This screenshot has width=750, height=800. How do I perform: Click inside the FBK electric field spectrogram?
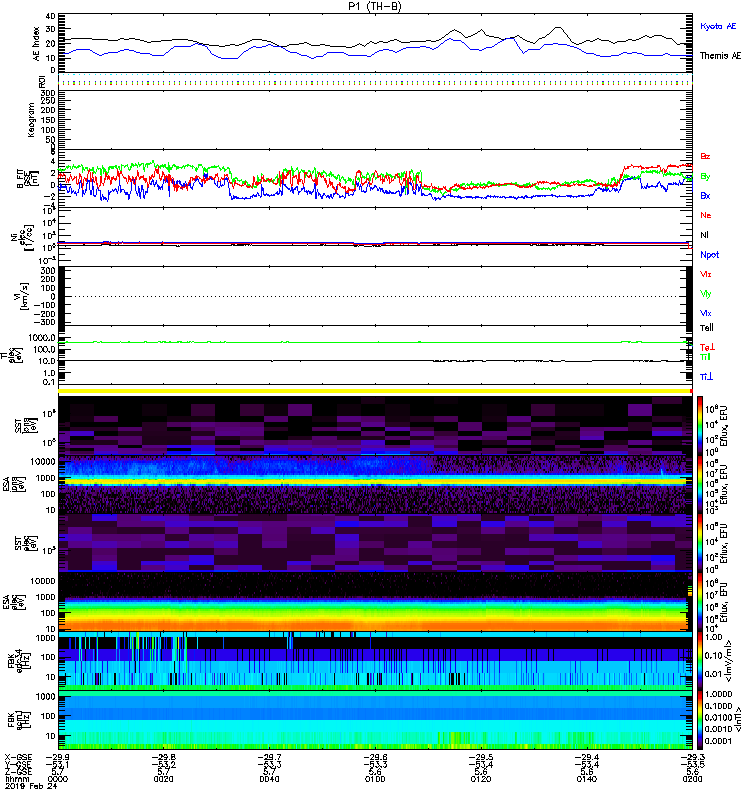click(375, 661)
